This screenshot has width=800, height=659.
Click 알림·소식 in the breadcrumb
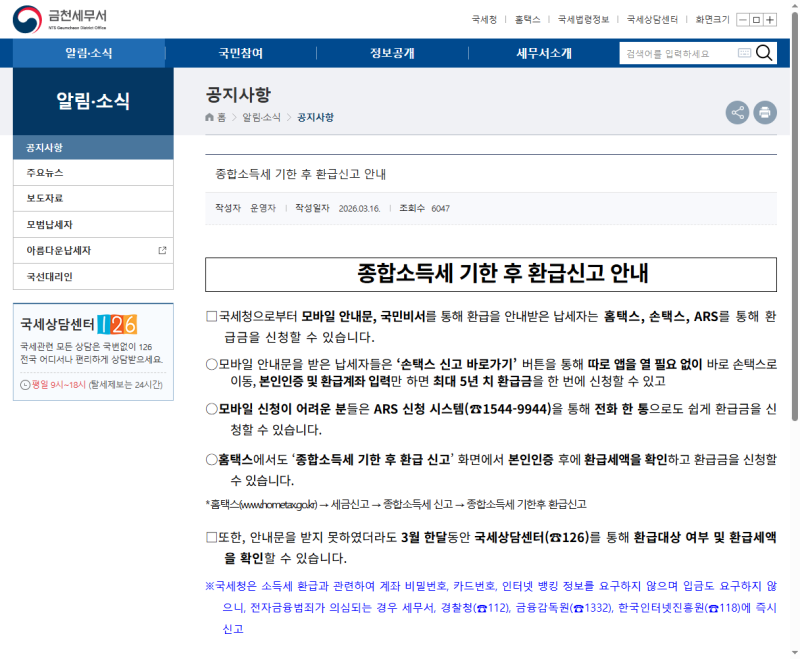[261, 117]
